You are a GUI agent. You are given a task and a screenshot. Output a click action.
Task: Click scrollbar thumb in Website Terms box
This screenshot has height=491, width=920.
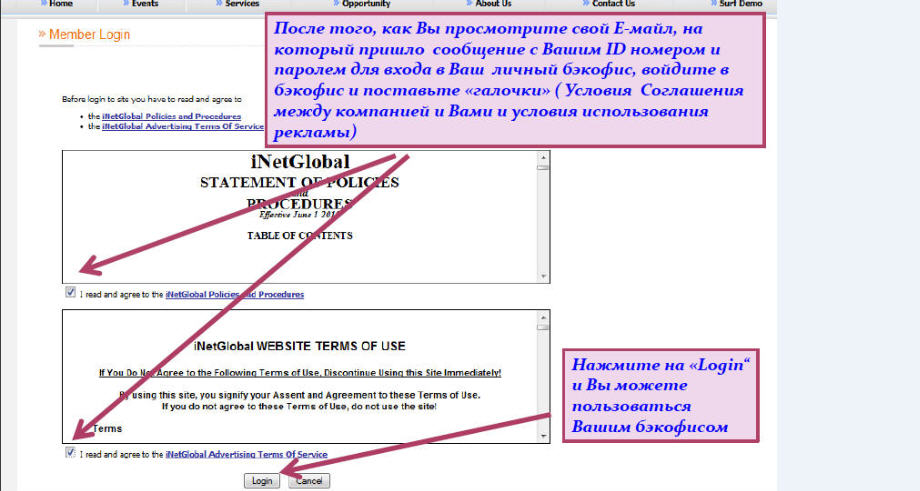click(x=543, y=327)
